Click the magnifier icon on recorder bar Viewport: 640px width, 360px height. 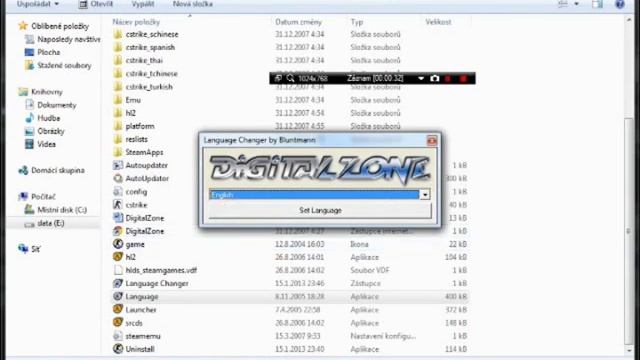(x=290, y=78)
